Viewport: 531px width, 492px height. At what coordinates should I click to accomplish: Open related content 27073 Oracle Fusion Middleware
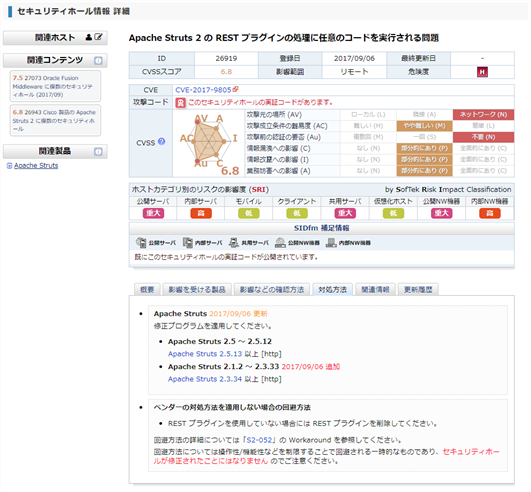pyautogui.click(x=55, y=86)
